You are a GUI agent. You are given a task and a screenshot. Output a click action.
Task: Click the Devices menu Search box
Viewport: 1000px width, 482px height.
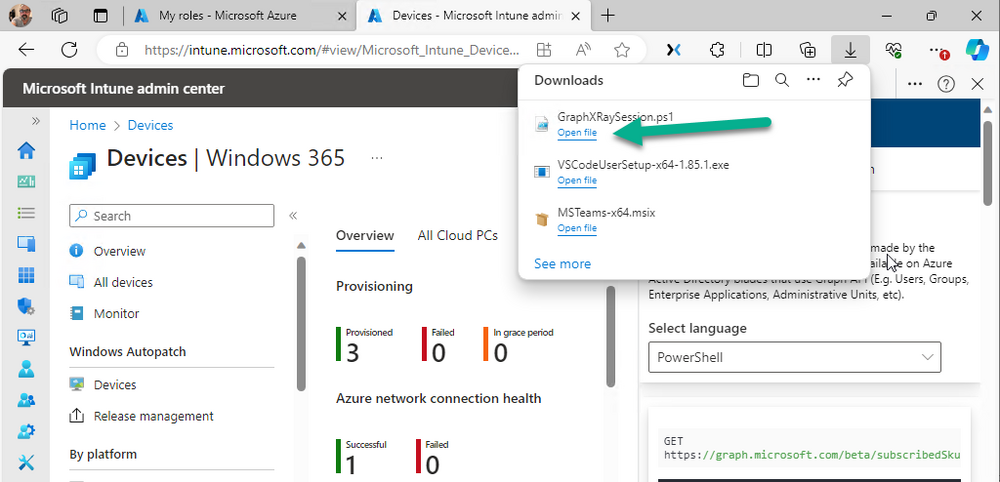pos(172,215)
